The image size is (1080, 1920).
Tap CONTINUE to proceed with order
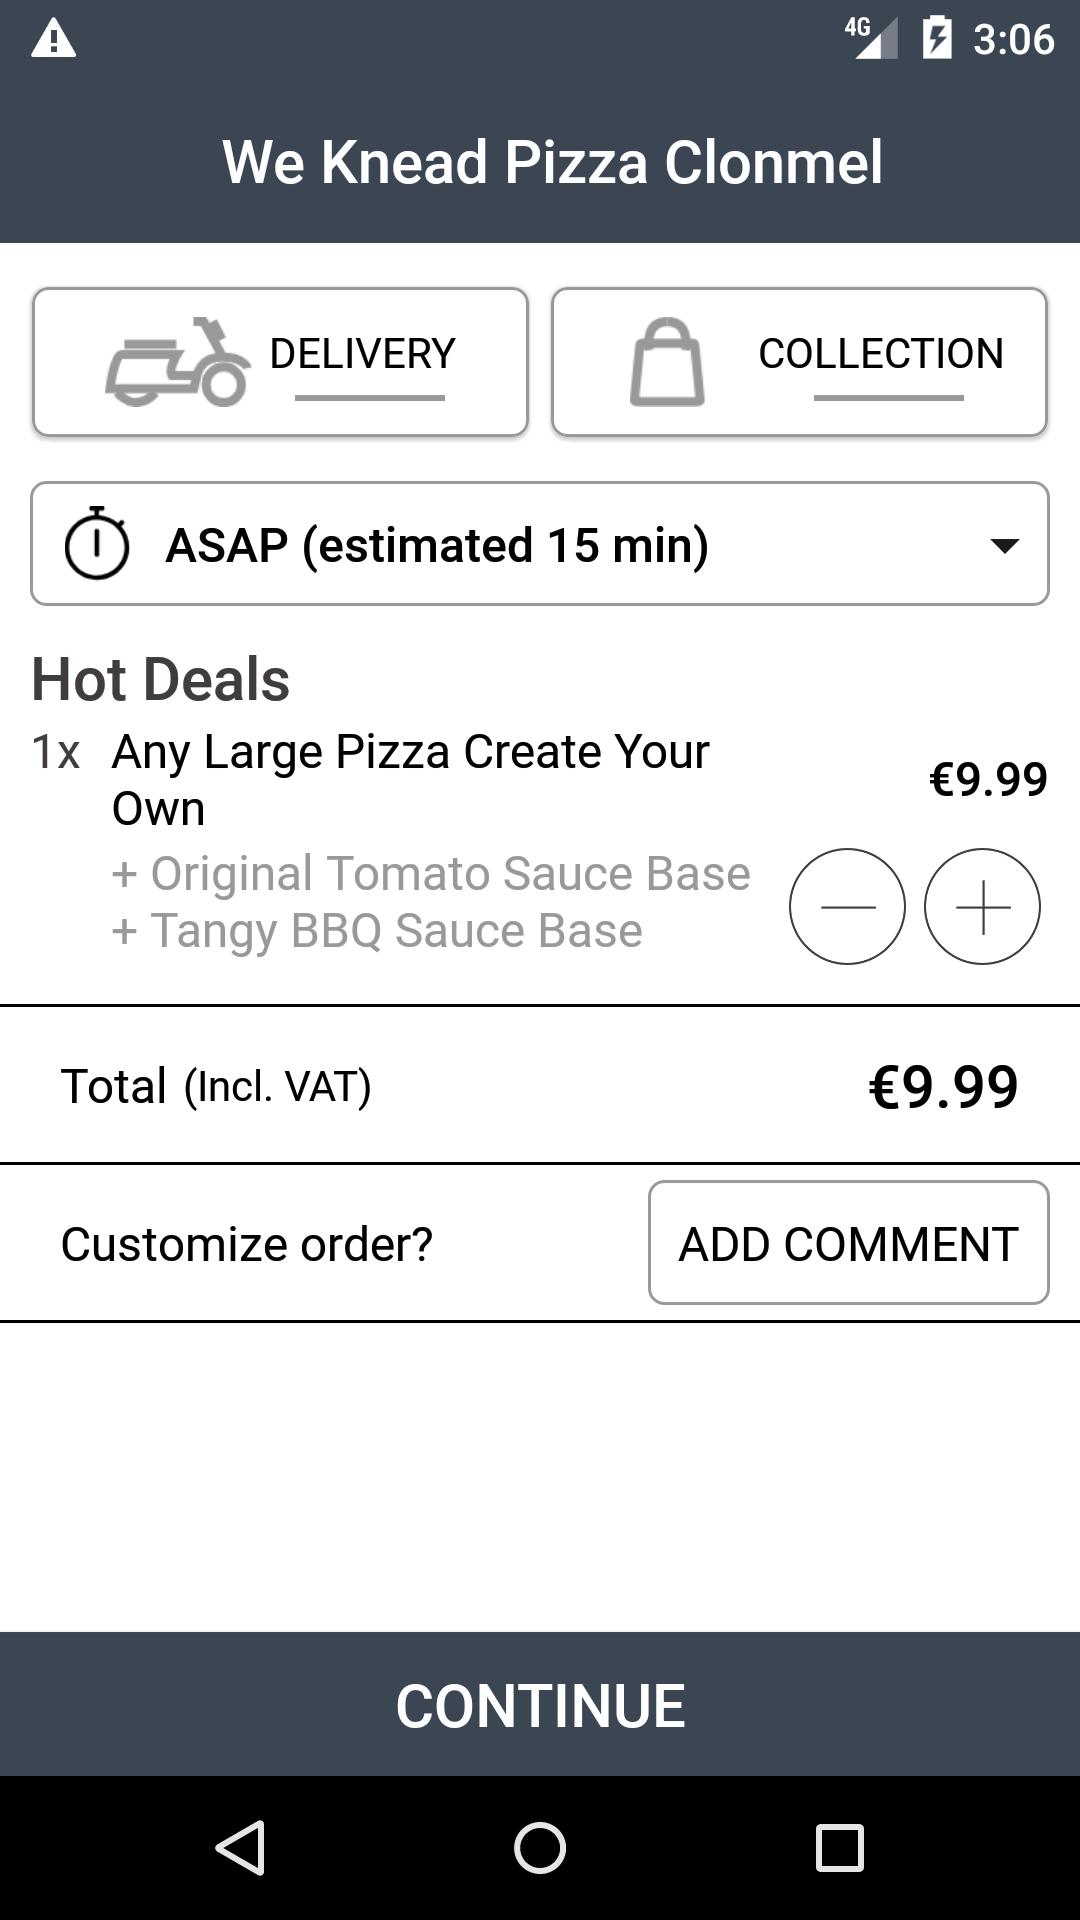tap(540, 1705)
